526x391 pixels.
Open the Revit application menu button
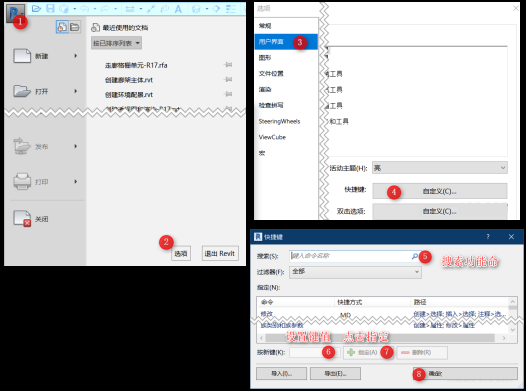click(x=15, y=13)
